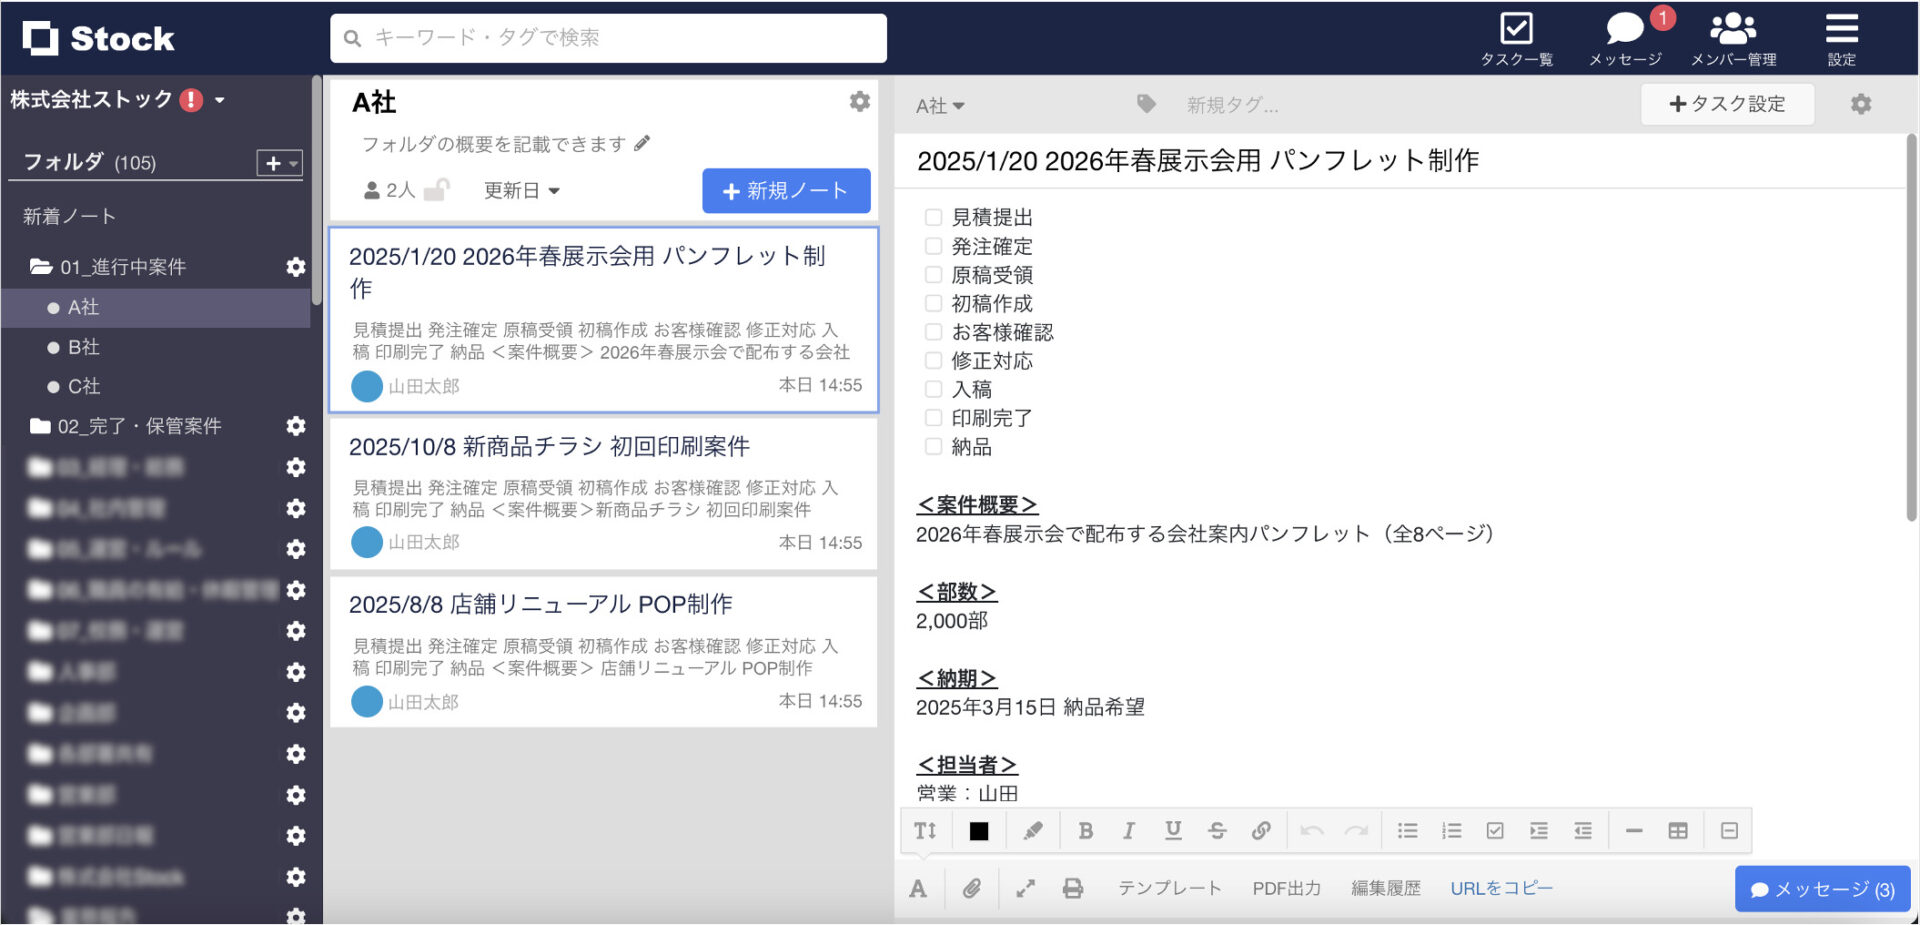Mark 初稿作成 as done

pos(933,303)
